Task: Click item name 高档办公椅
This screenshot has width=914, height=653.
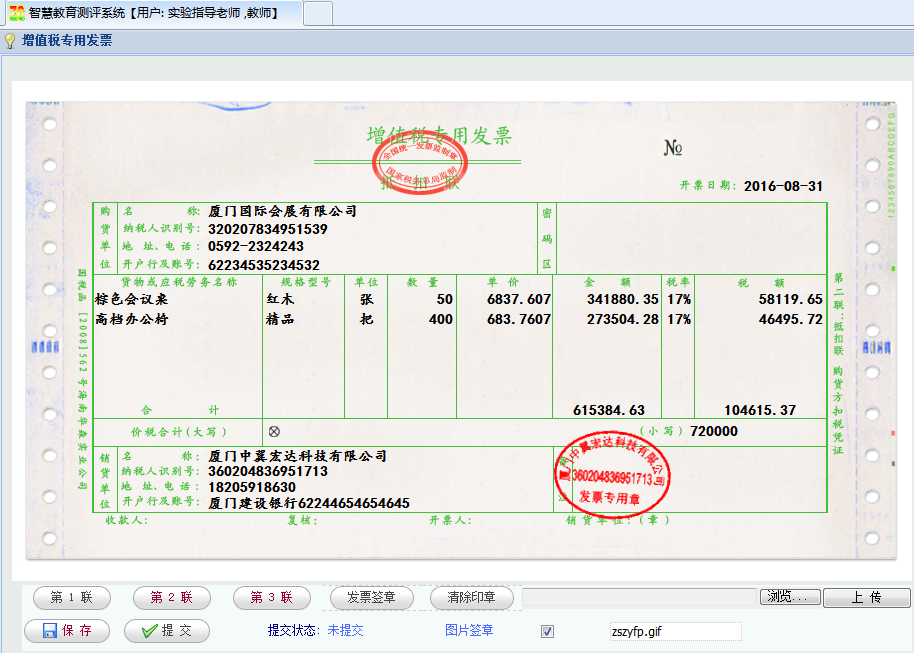Action: [x=131, y=319]
